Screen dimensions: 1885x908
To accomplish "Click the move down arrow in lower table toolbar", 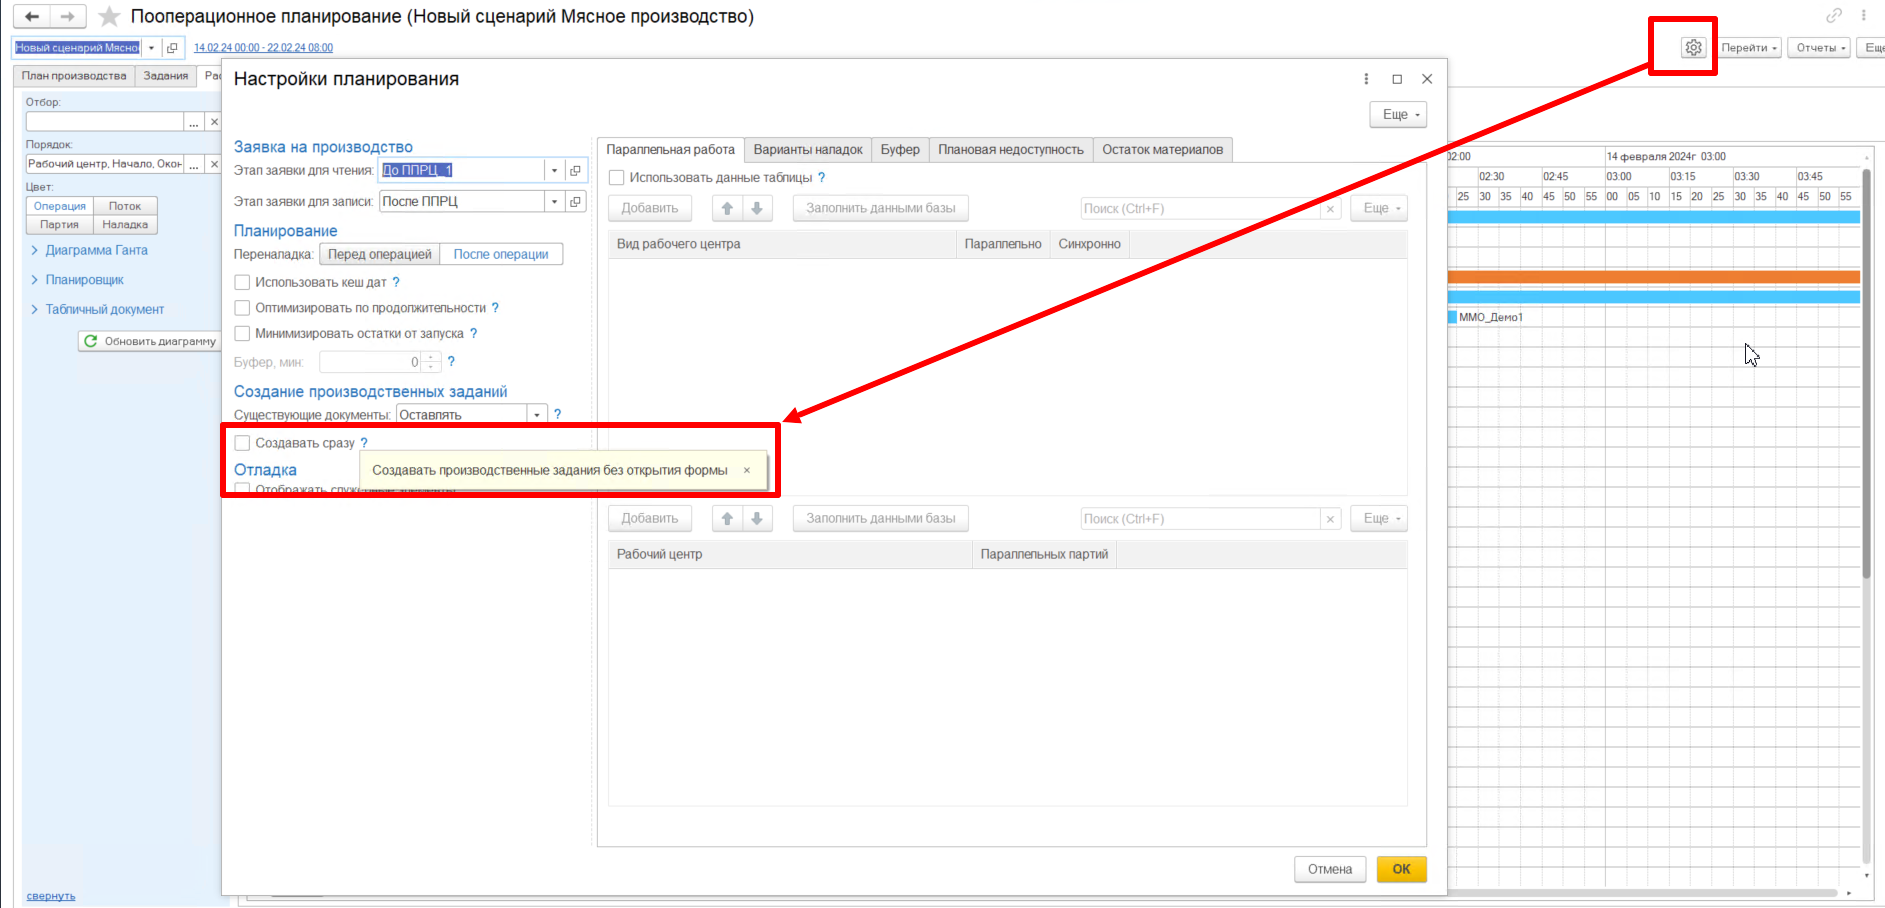I will tap(757, 519).
